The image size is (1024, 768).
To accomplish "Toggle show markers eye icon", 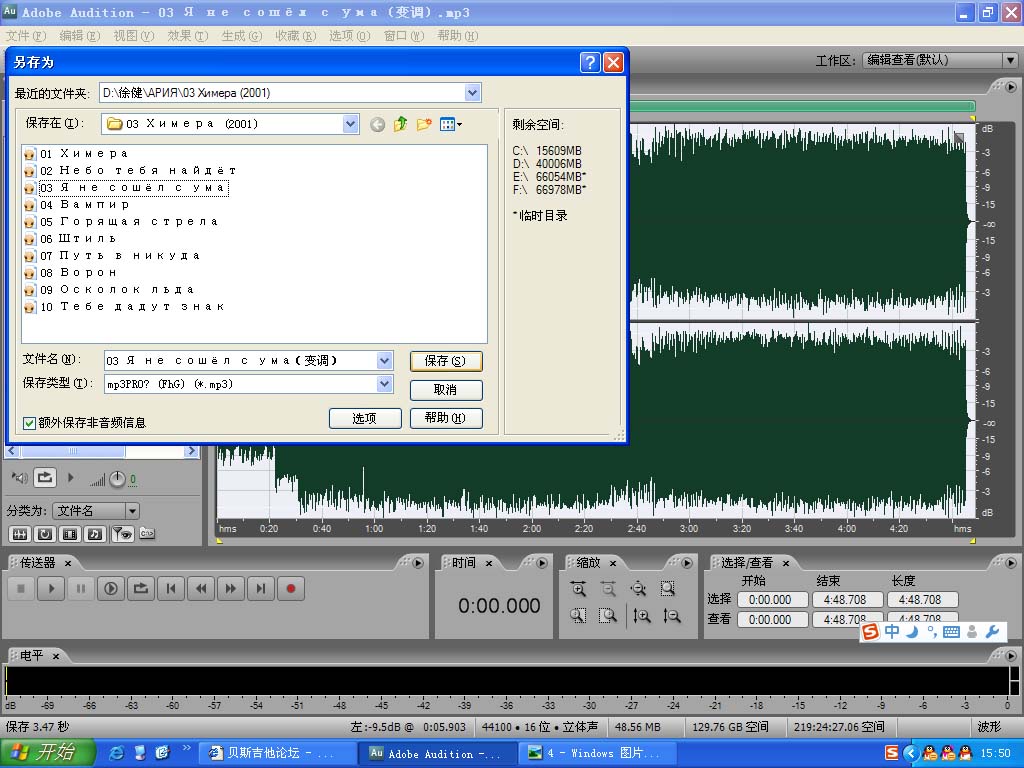I will tap(122, 534).
